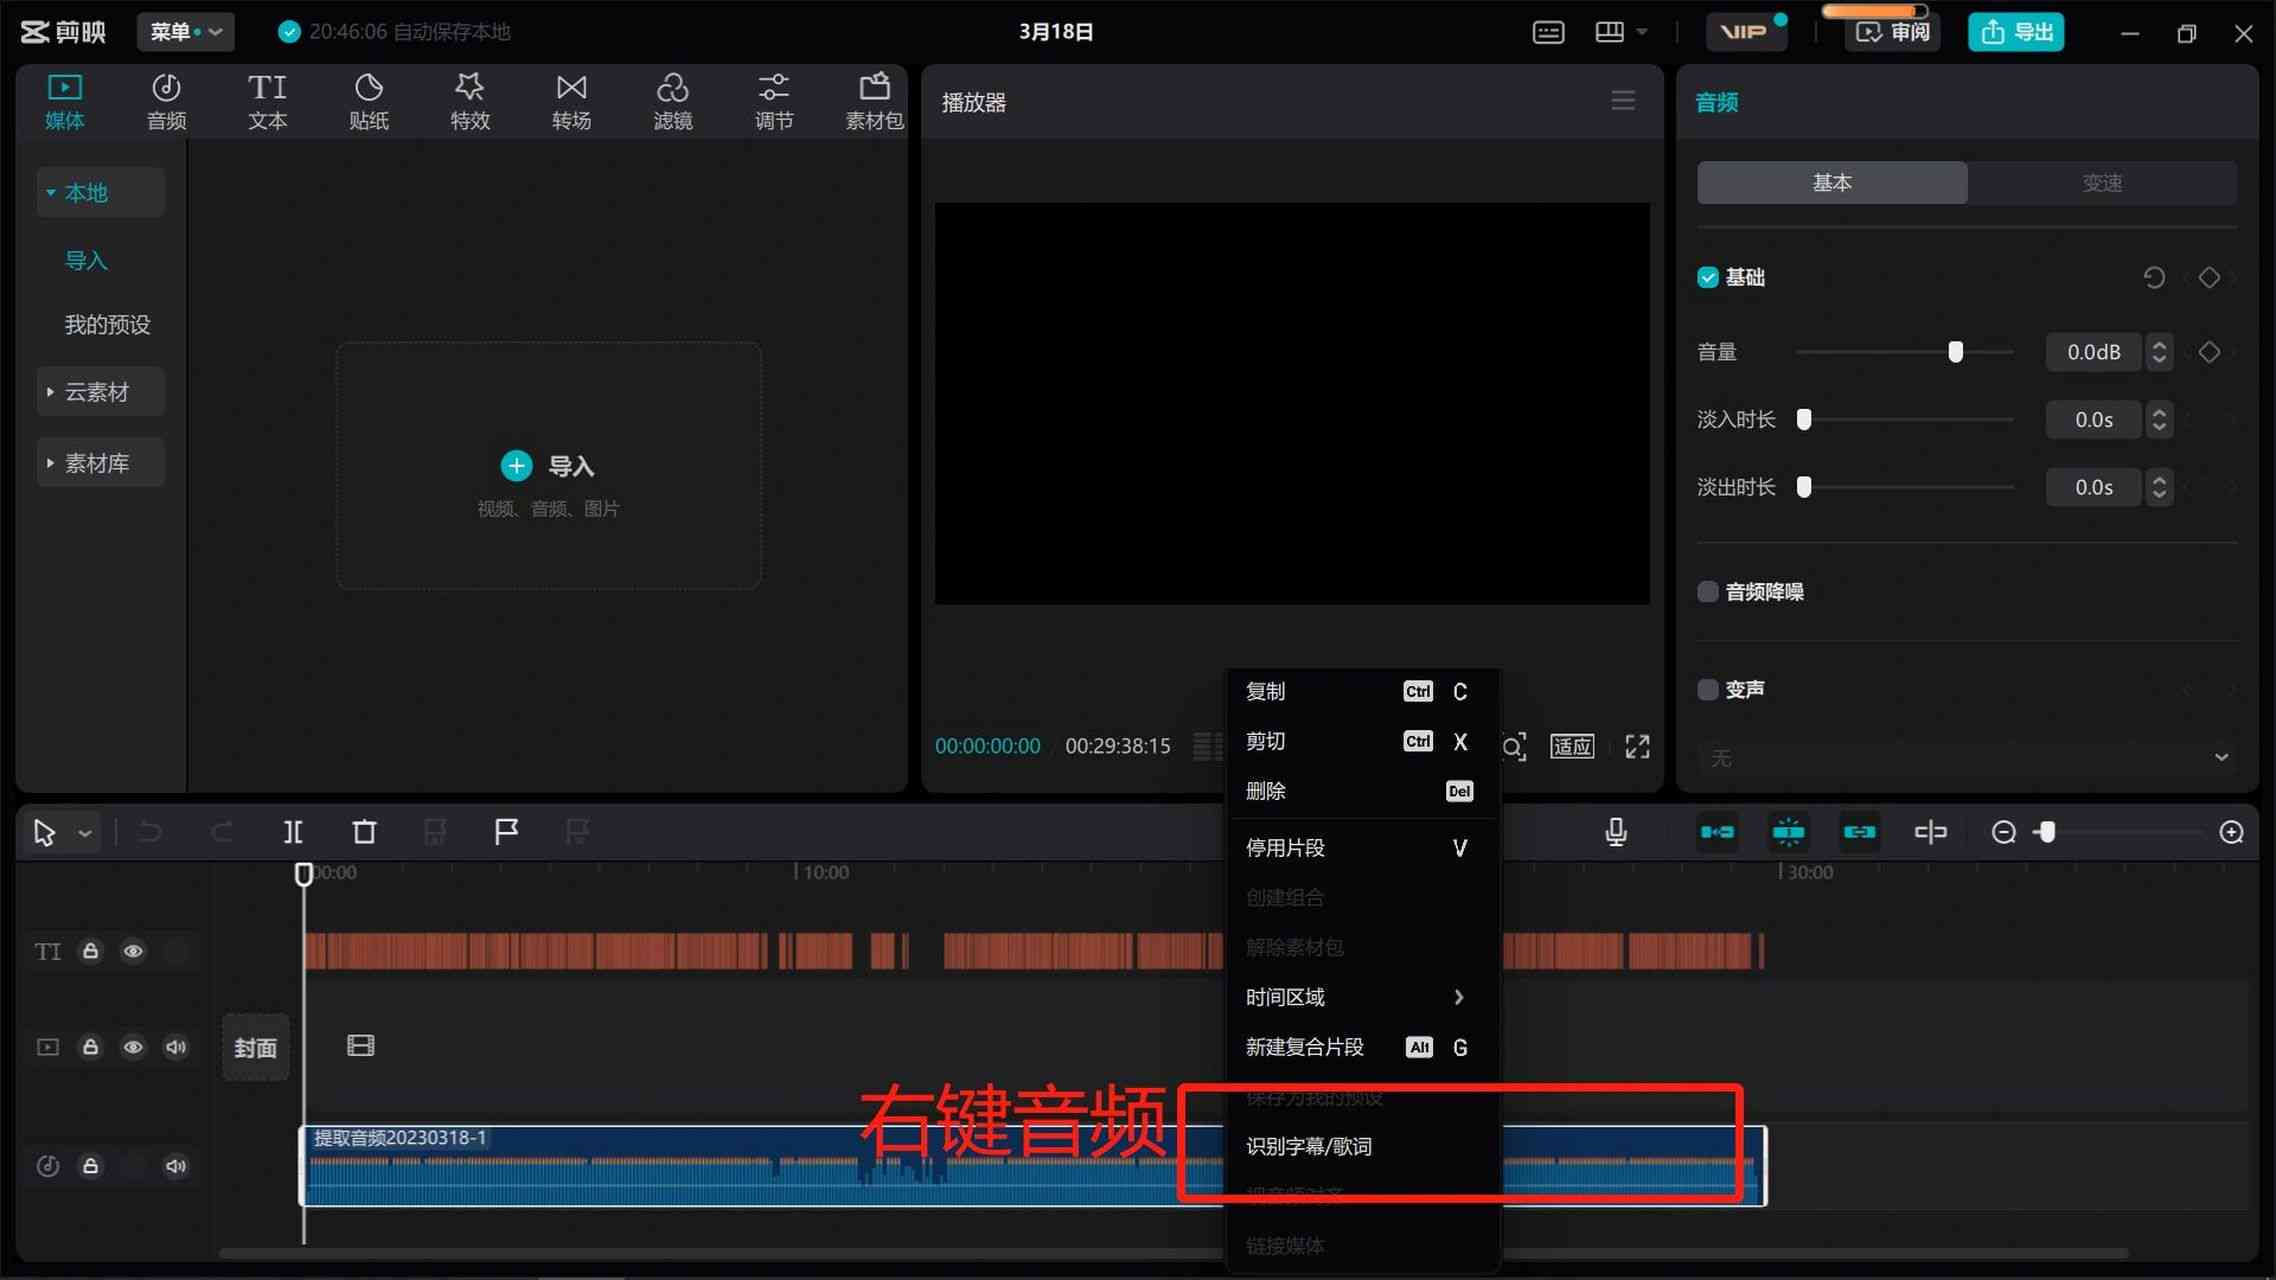Toggle 变声 (Voice Change) checkbox
The image size is (2276, 1280).
click(x=1707, y=688)
